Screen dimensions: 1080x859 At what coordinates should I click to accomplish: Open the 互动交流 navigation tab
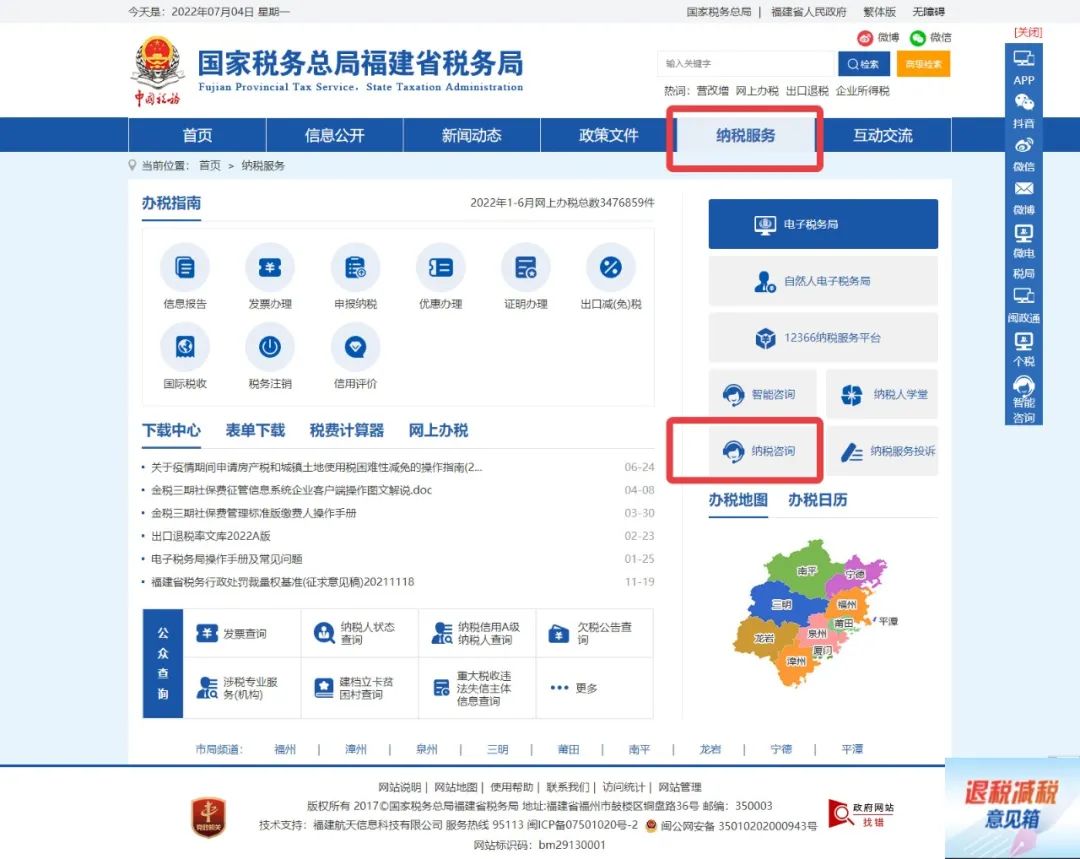tap(883, 135)
